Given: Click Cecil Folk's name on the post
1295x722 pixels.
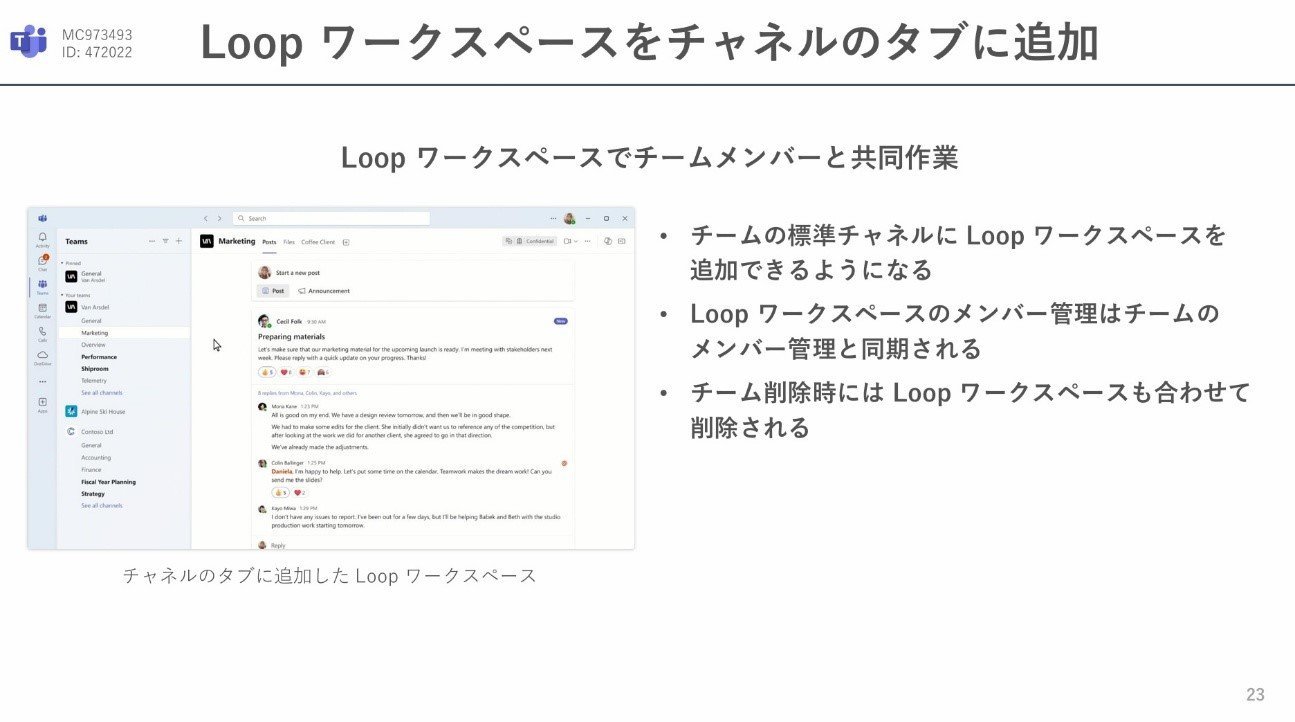Looking at the screenshot, I should tap(289, 322).
